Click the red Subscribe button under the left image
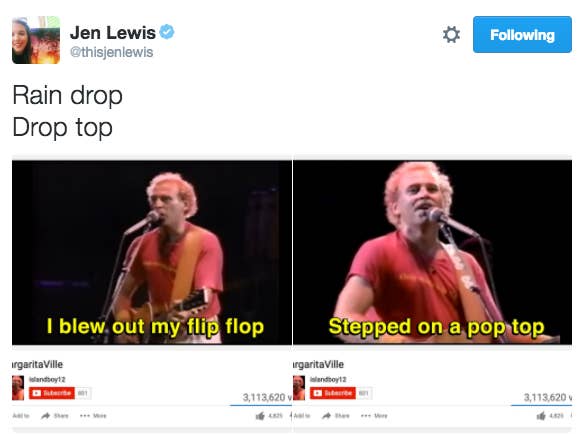Screen dimensions: 584x434 click(x=52, y=393)
